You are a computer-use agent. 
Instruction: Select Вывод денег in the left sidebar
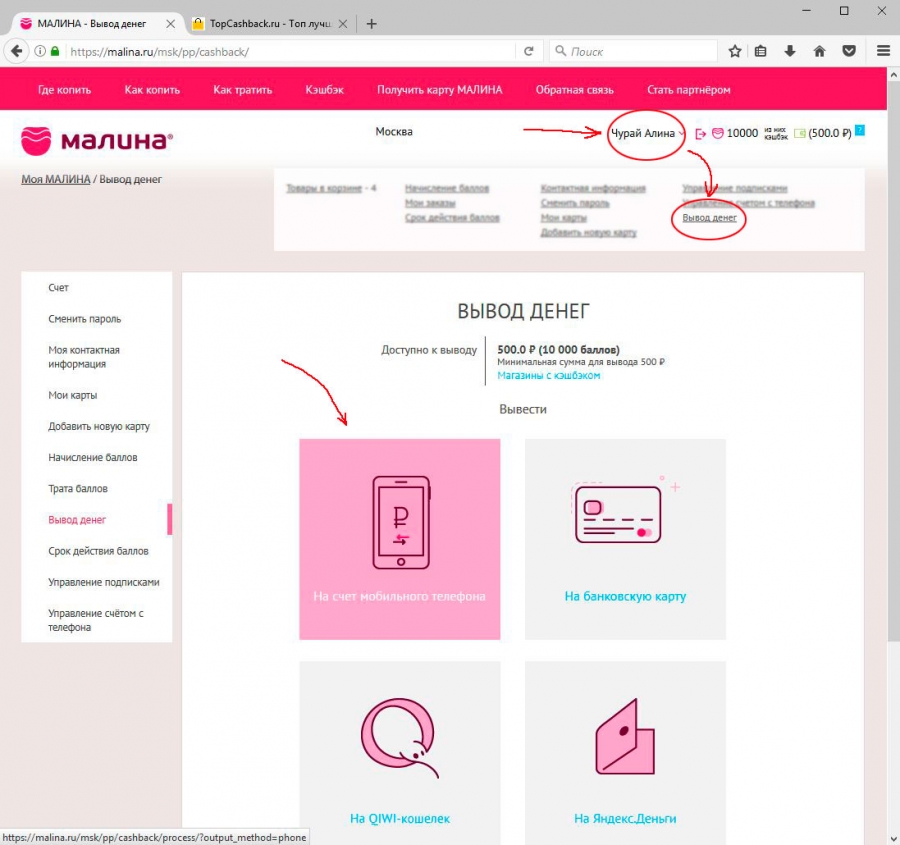point(77,520)
